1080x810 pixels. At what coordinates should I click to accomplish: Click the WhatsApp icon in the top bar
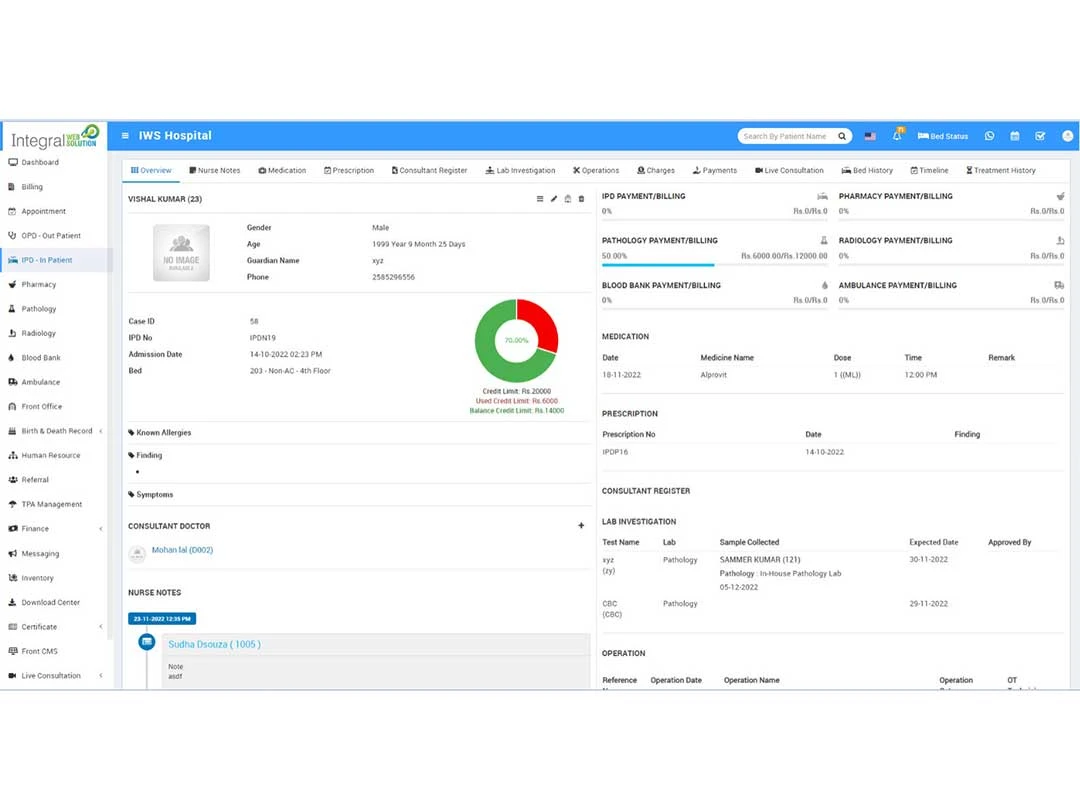[990, 136]
